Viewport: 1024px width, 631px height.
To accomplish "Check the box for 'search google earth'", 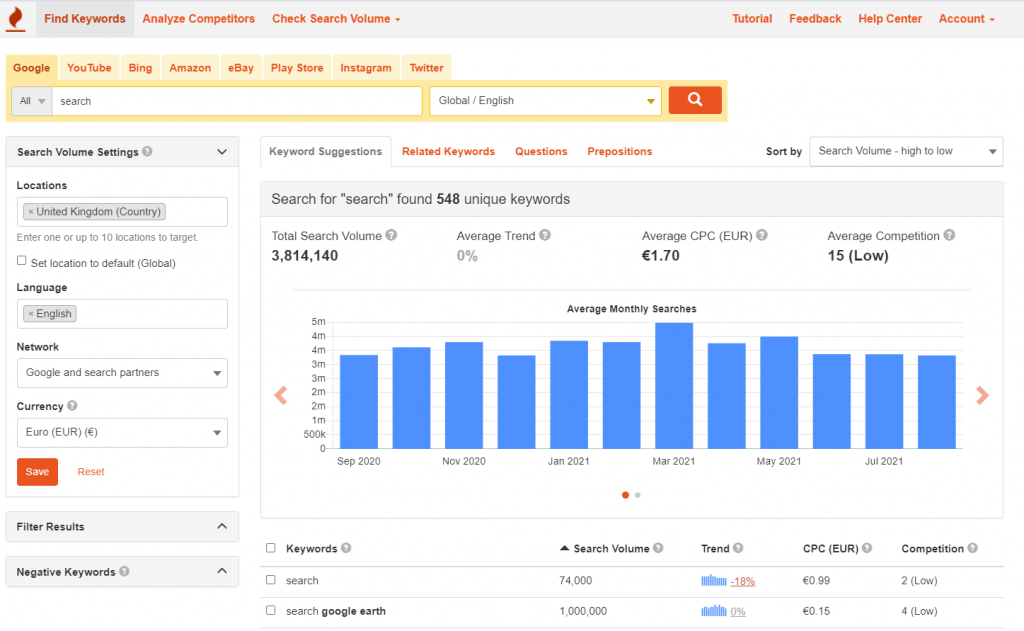I will click(271, 611).
